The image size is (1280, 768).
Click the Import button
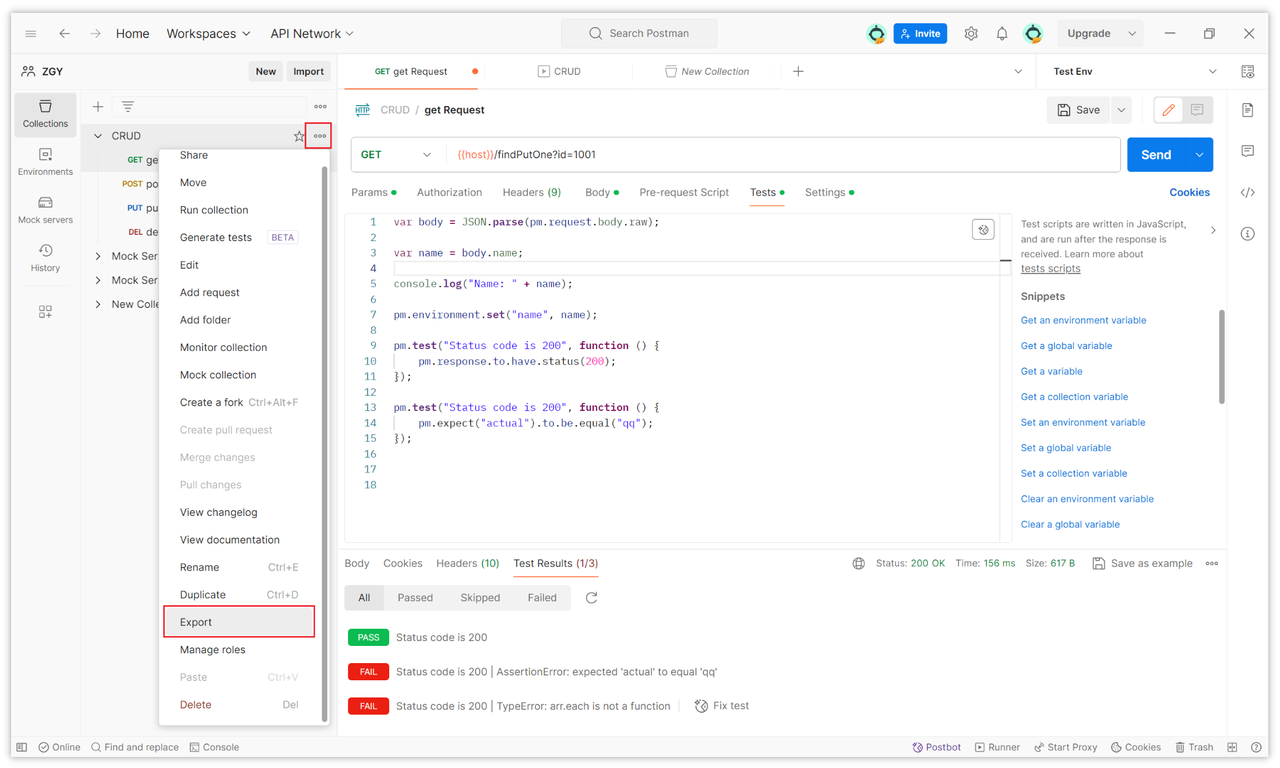point(308,71)
